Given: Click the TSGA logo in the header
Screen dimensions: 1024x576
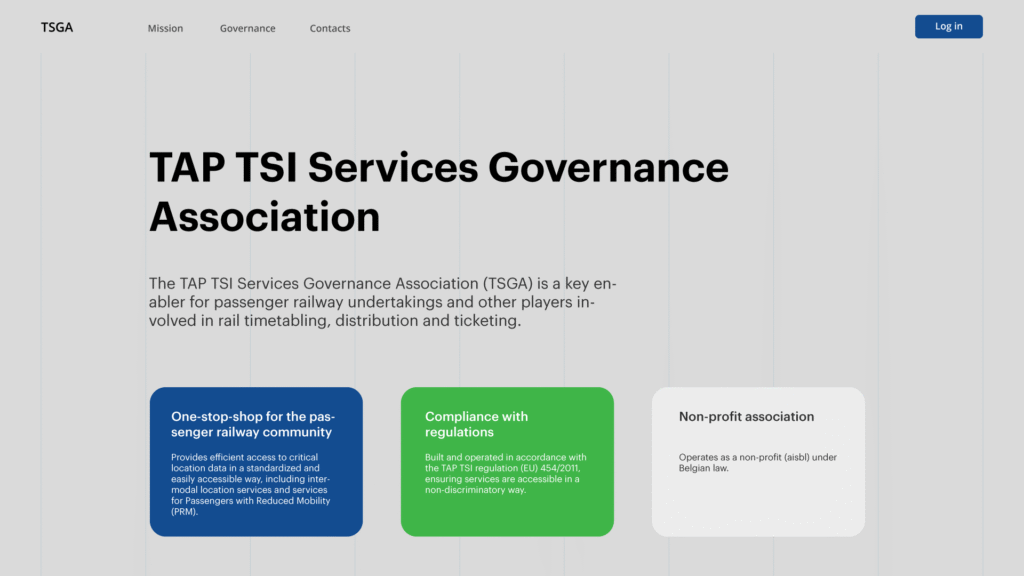Looking at the screenshot, I should coord(57,27).
